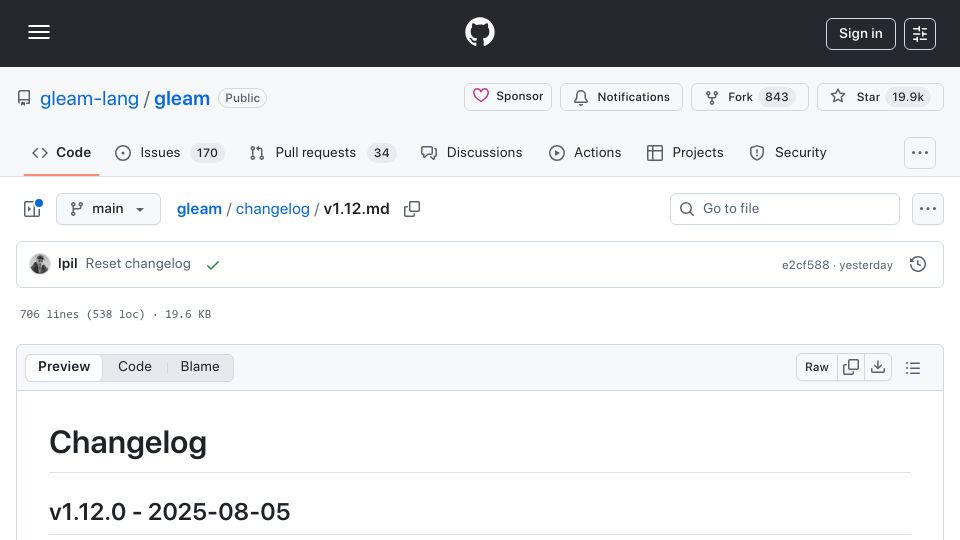Click the v1.12.0 - 2025-08-05 heading
The width and height of the screenshot is (960, 540).
tap(170, 512)
